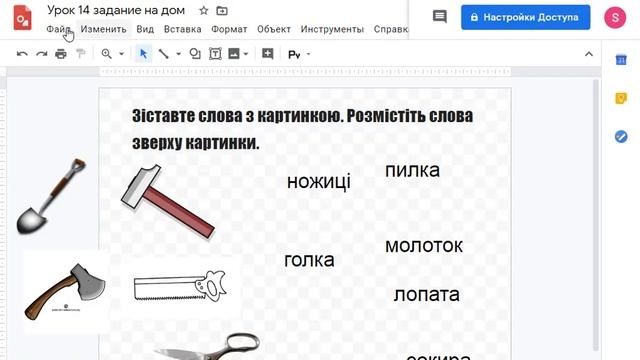Select the word пилка
This screenshot has height=360, width=640.
(412, 170)
